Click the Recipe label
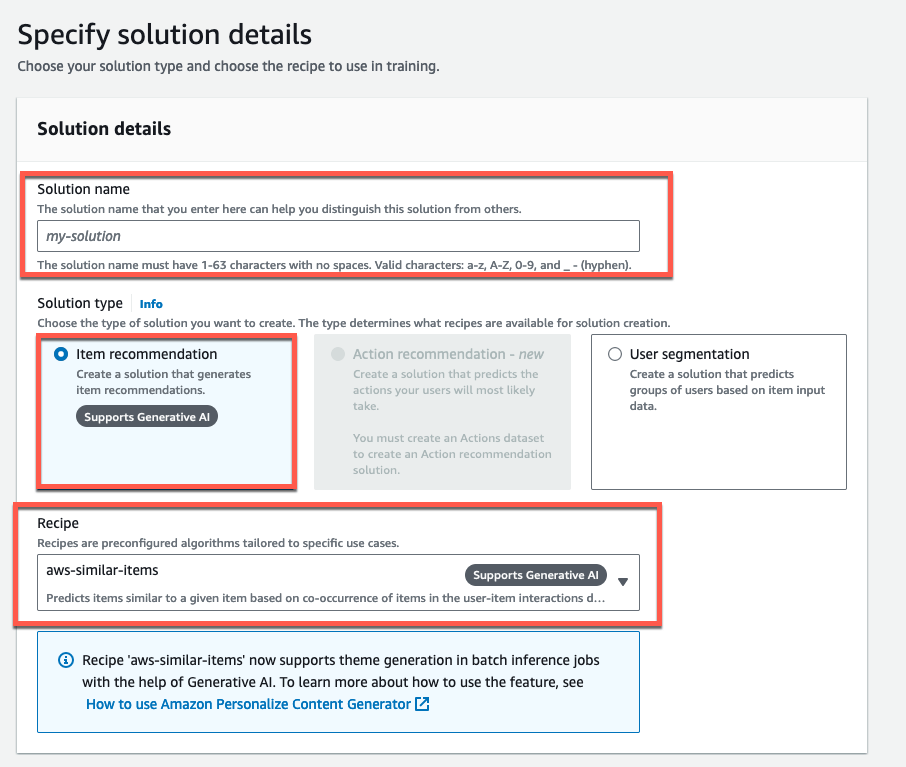This screenshot has height=767, width=906. (x=58, y=523)
